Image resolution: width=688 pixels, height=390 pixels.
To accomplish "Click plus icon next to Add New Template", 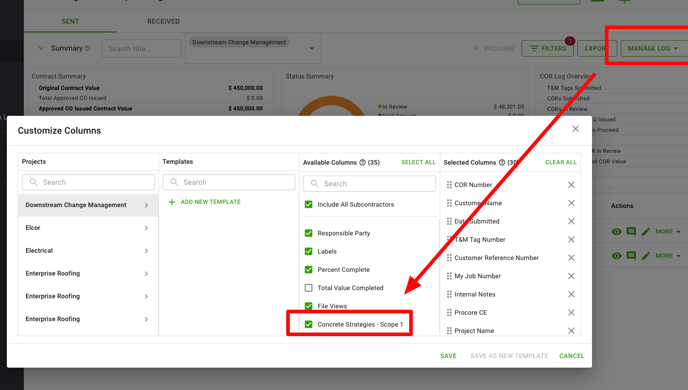I will tap(172, 202).
